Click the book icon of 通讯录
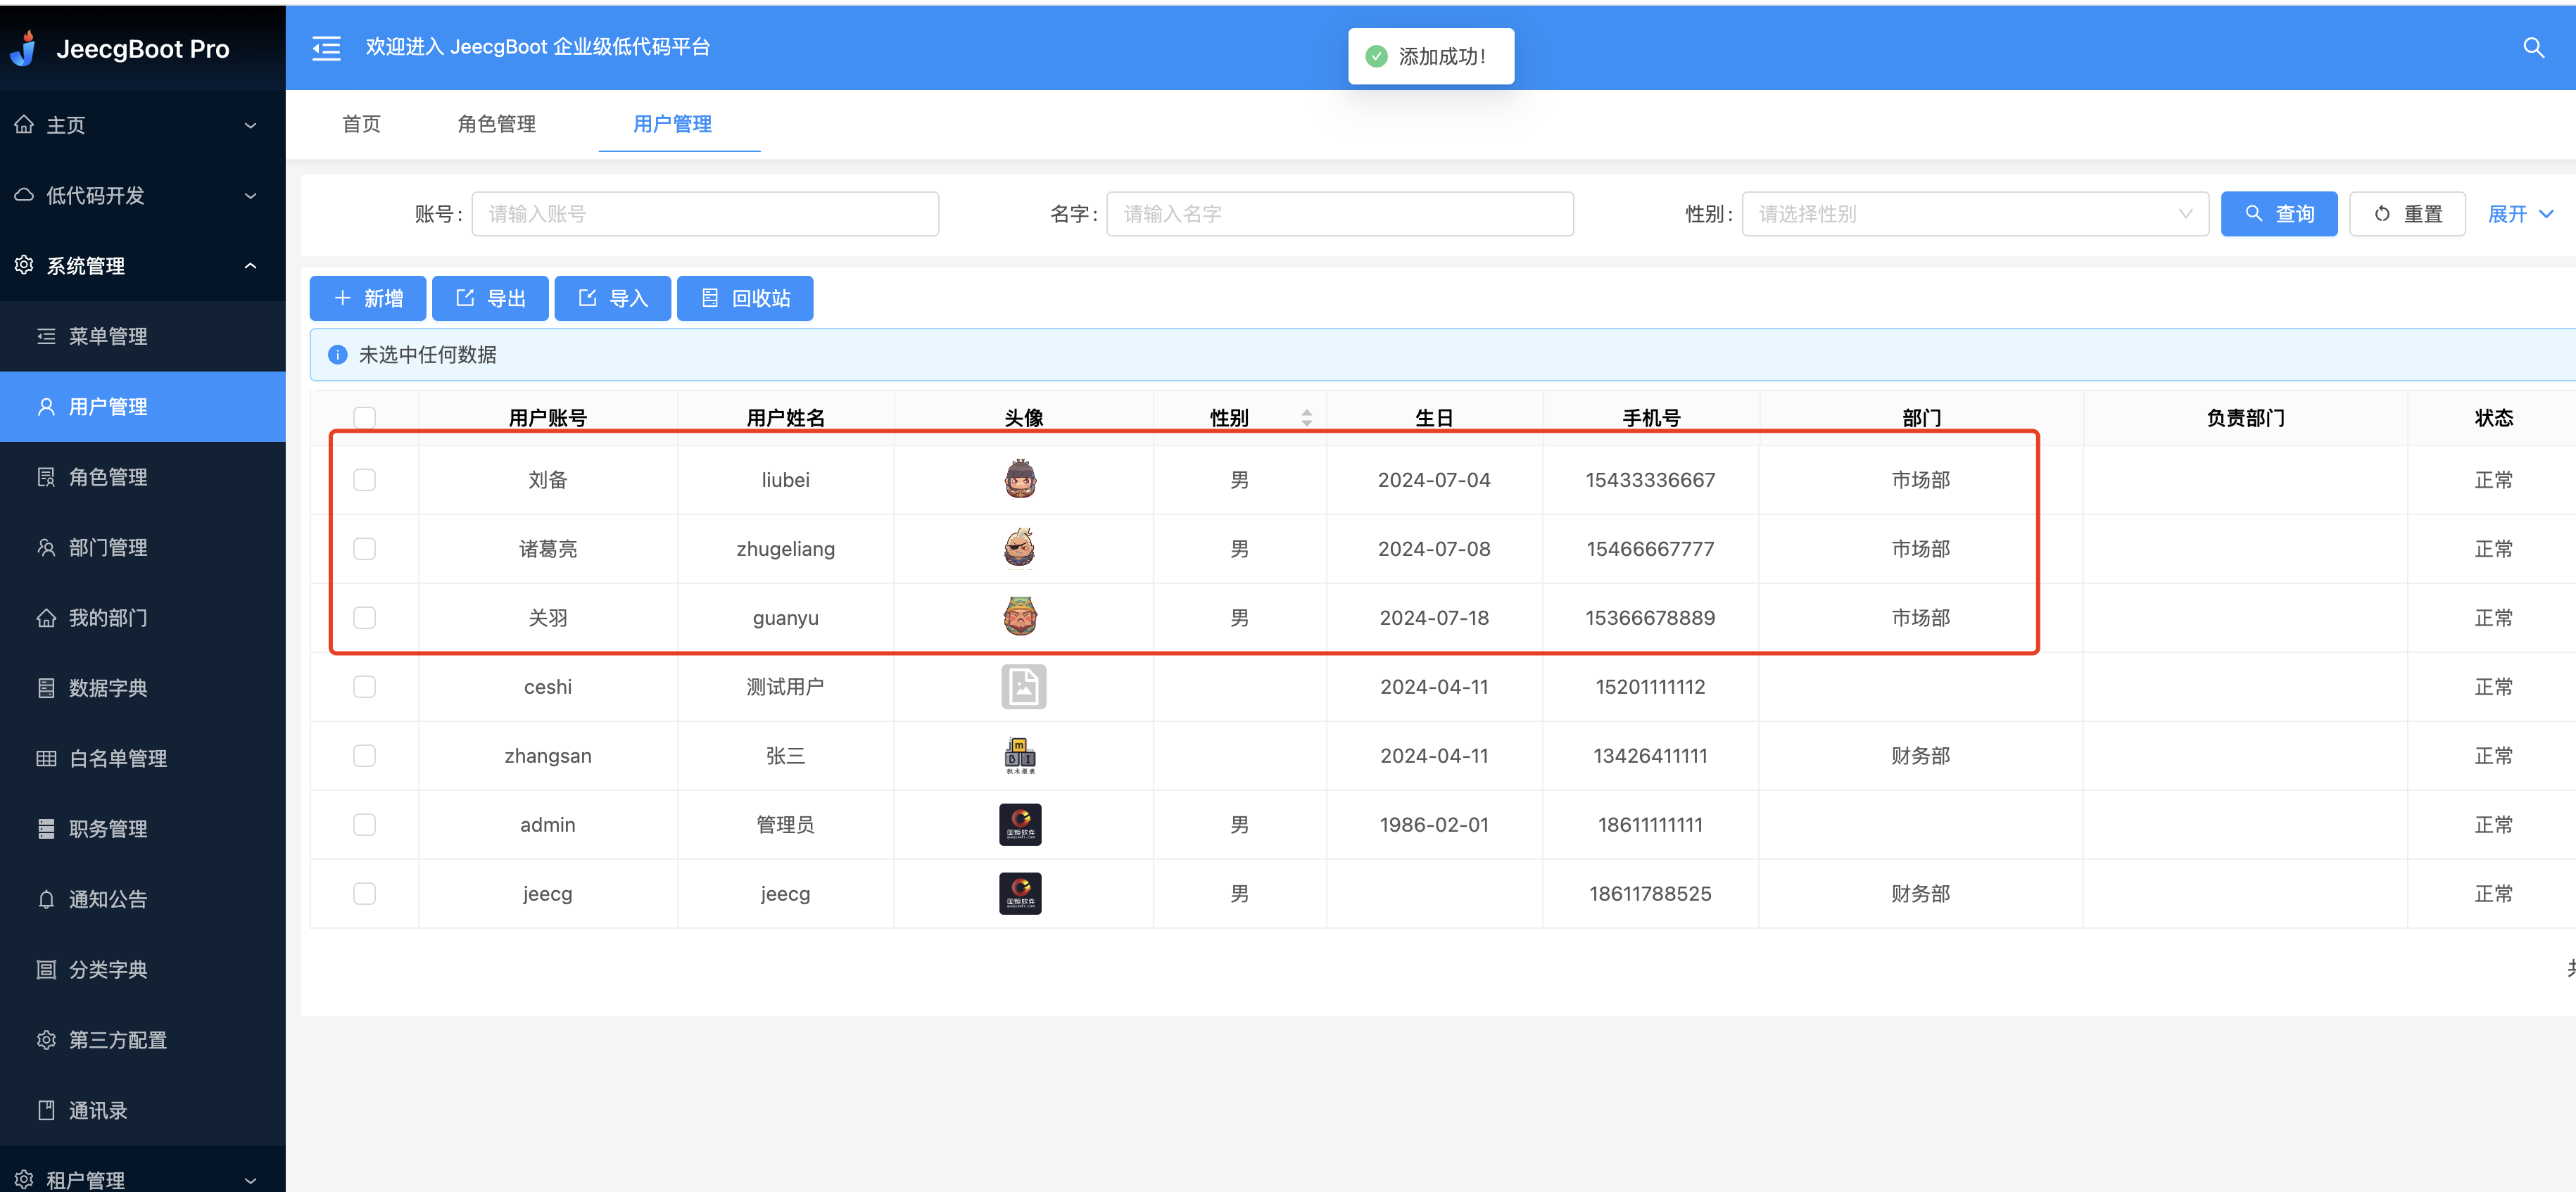2576x1192 pixels. click(x=46, y=1110)
